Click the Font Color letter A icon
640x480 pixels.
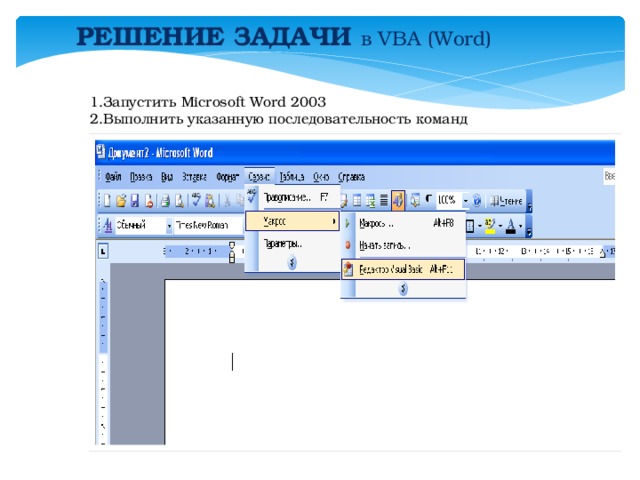(x=511, y=226)
